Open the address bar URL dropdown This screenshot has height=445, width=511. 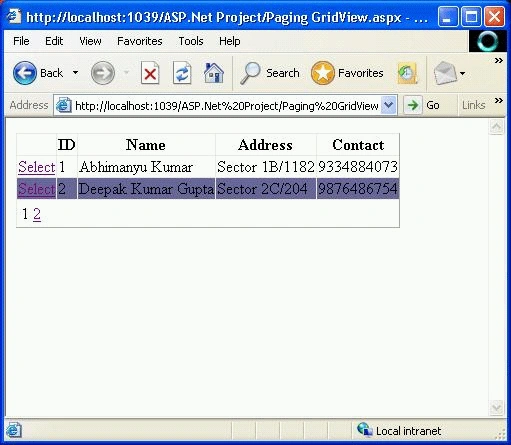pos(388,105)
